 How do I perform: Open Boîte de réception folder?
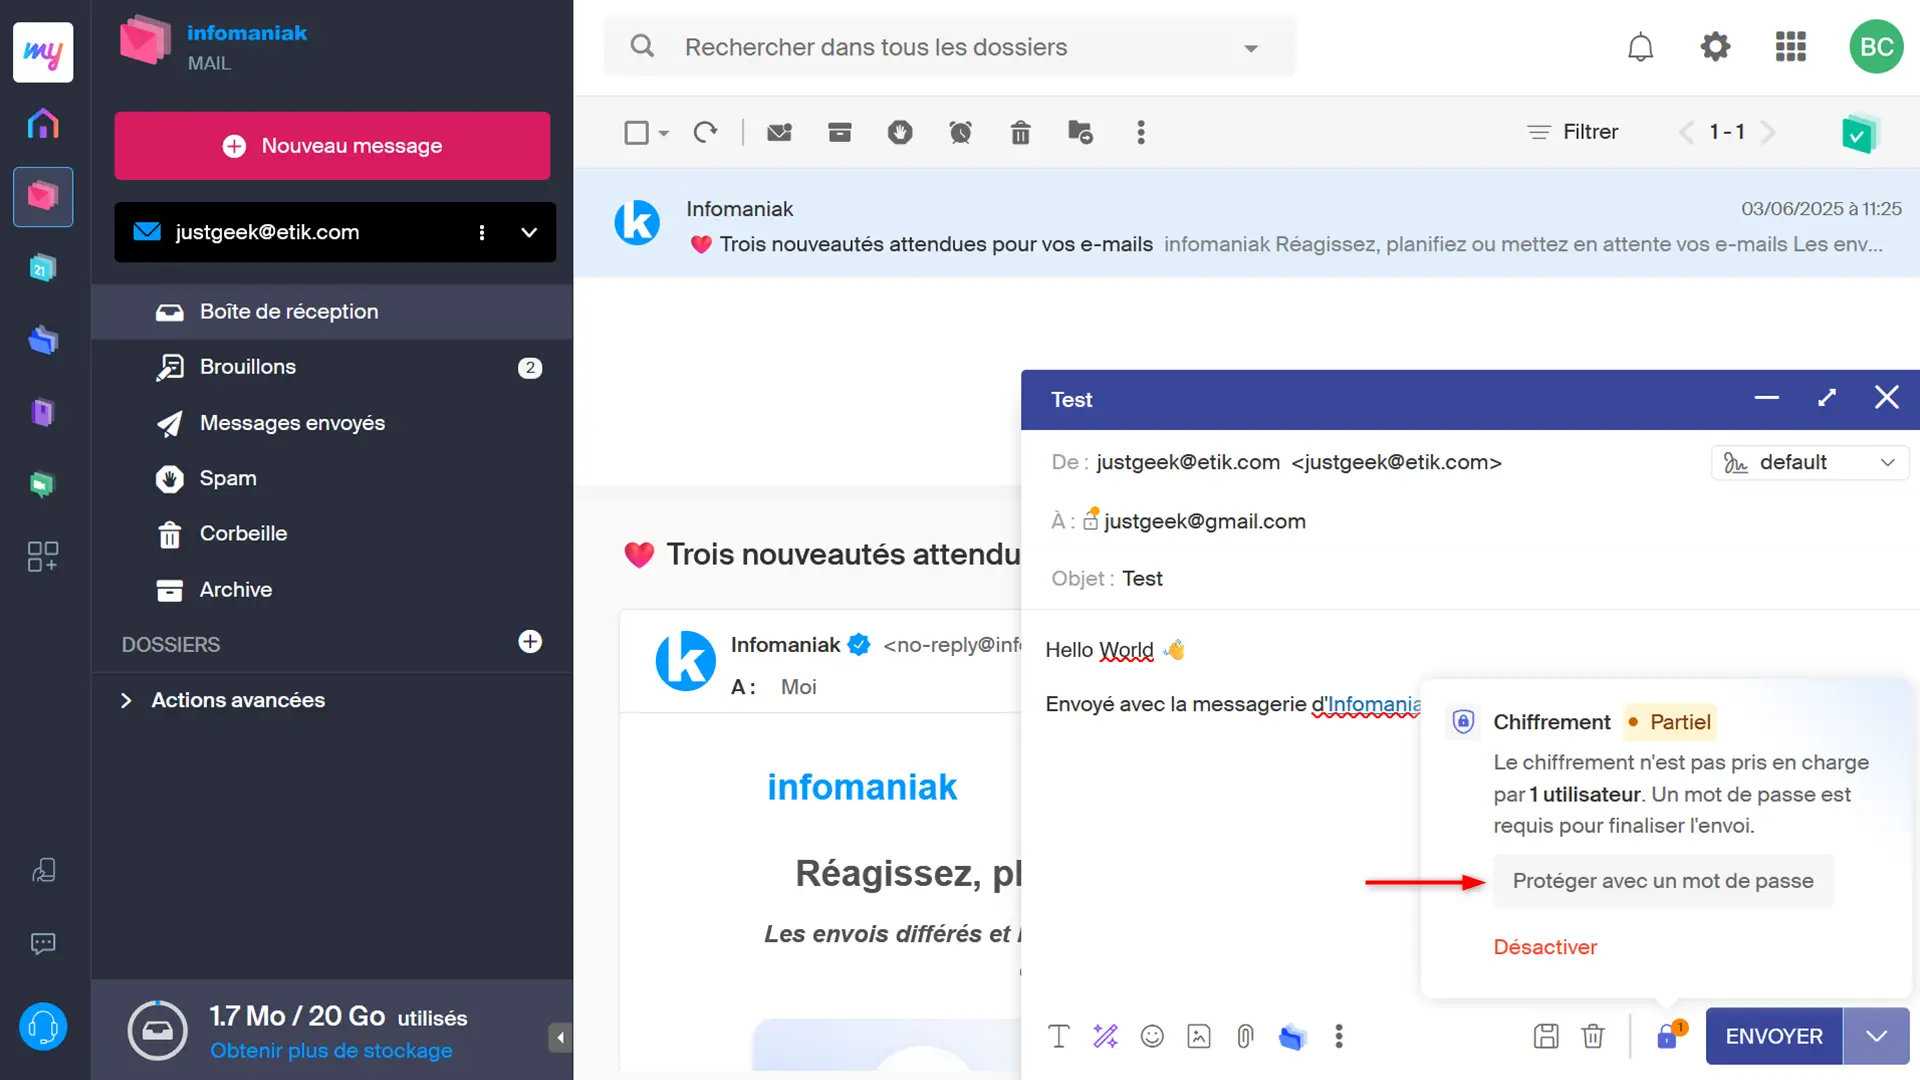click(332, 311)
